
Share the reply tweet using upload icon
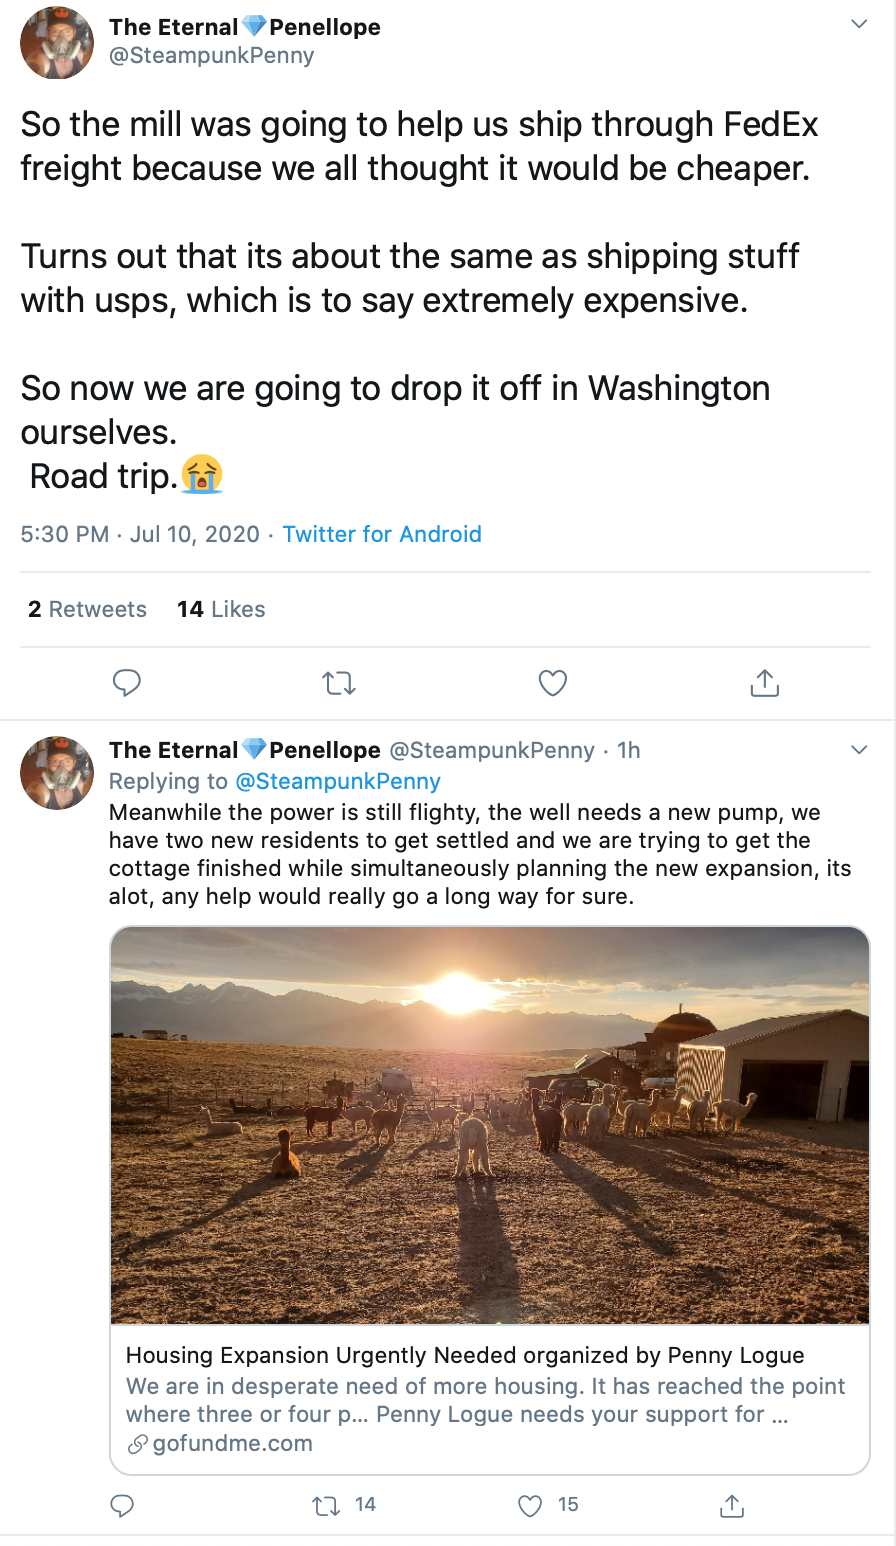pyautogui.click(x=732, y=1505)
